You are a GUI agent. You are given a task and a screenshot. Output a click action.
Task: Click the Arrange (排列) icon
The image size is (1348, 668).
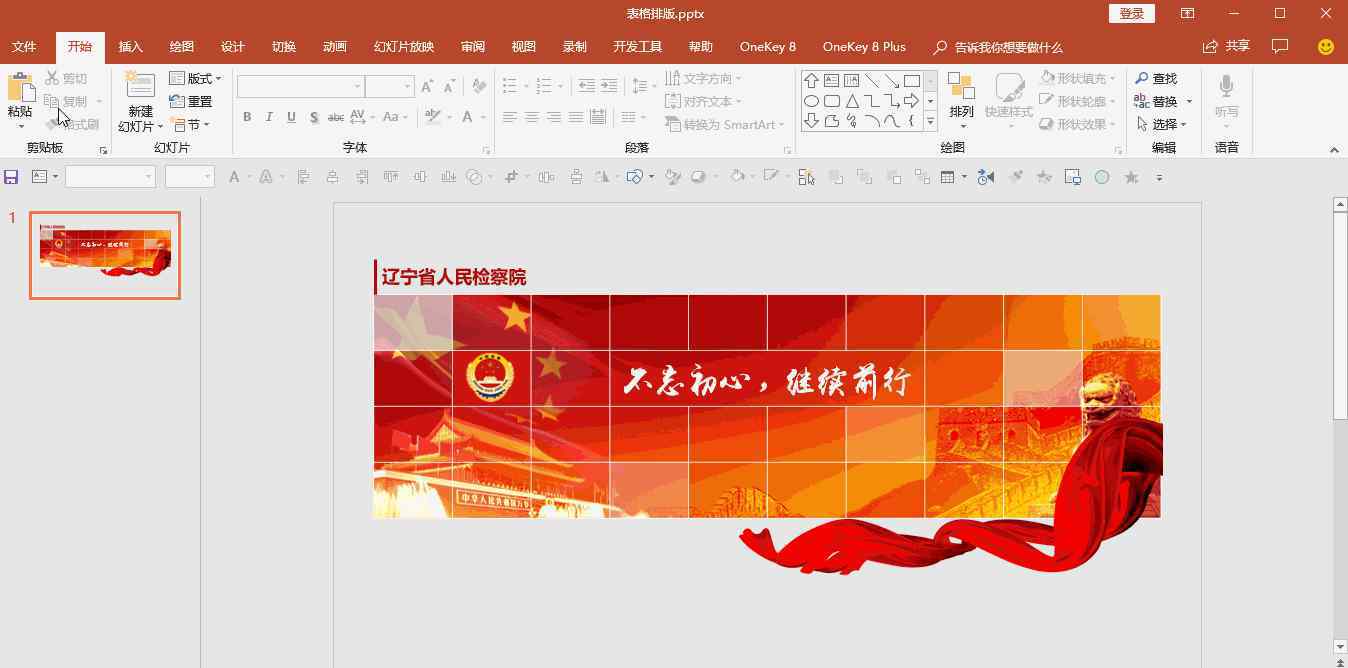tap(961, 90)
